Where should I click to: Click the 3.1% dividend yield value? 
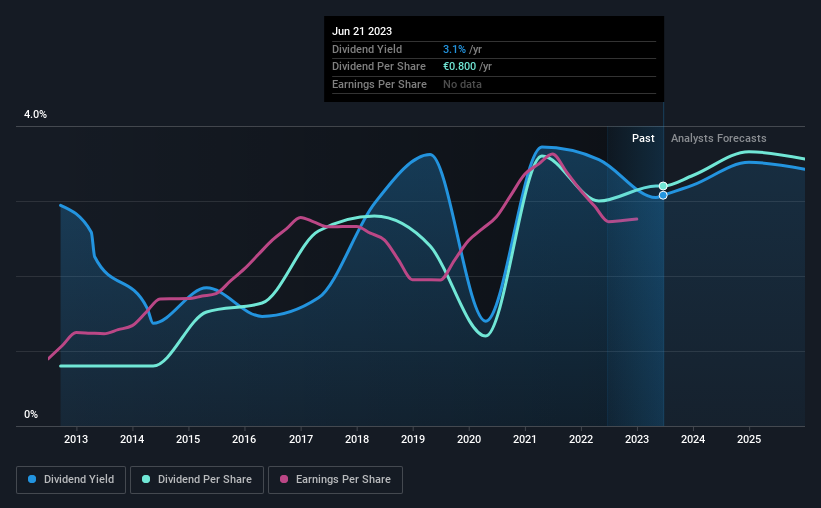click(454, 49)
